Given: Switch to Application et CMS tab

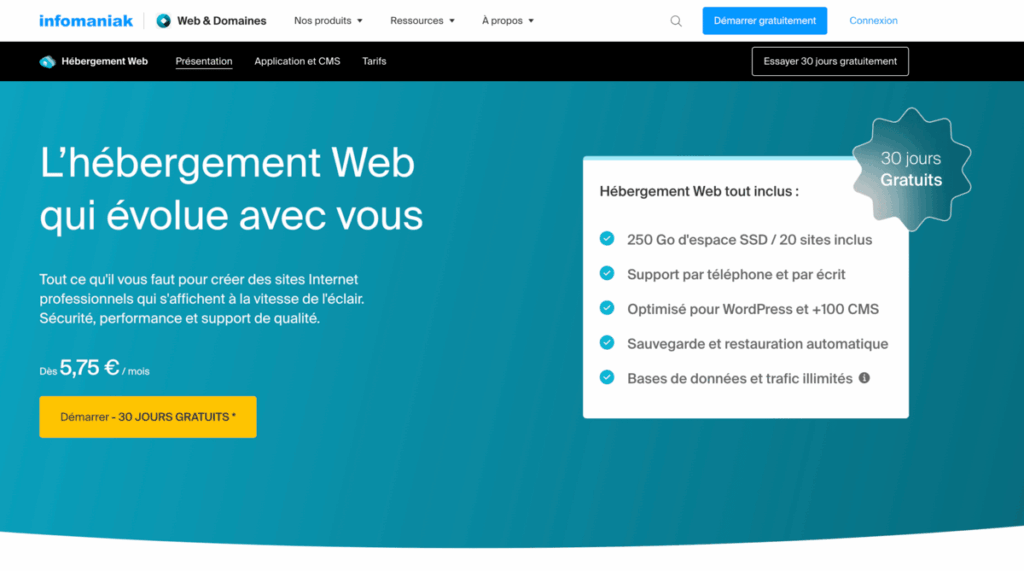Looking at the screenshot, I should tap(297, 61).
